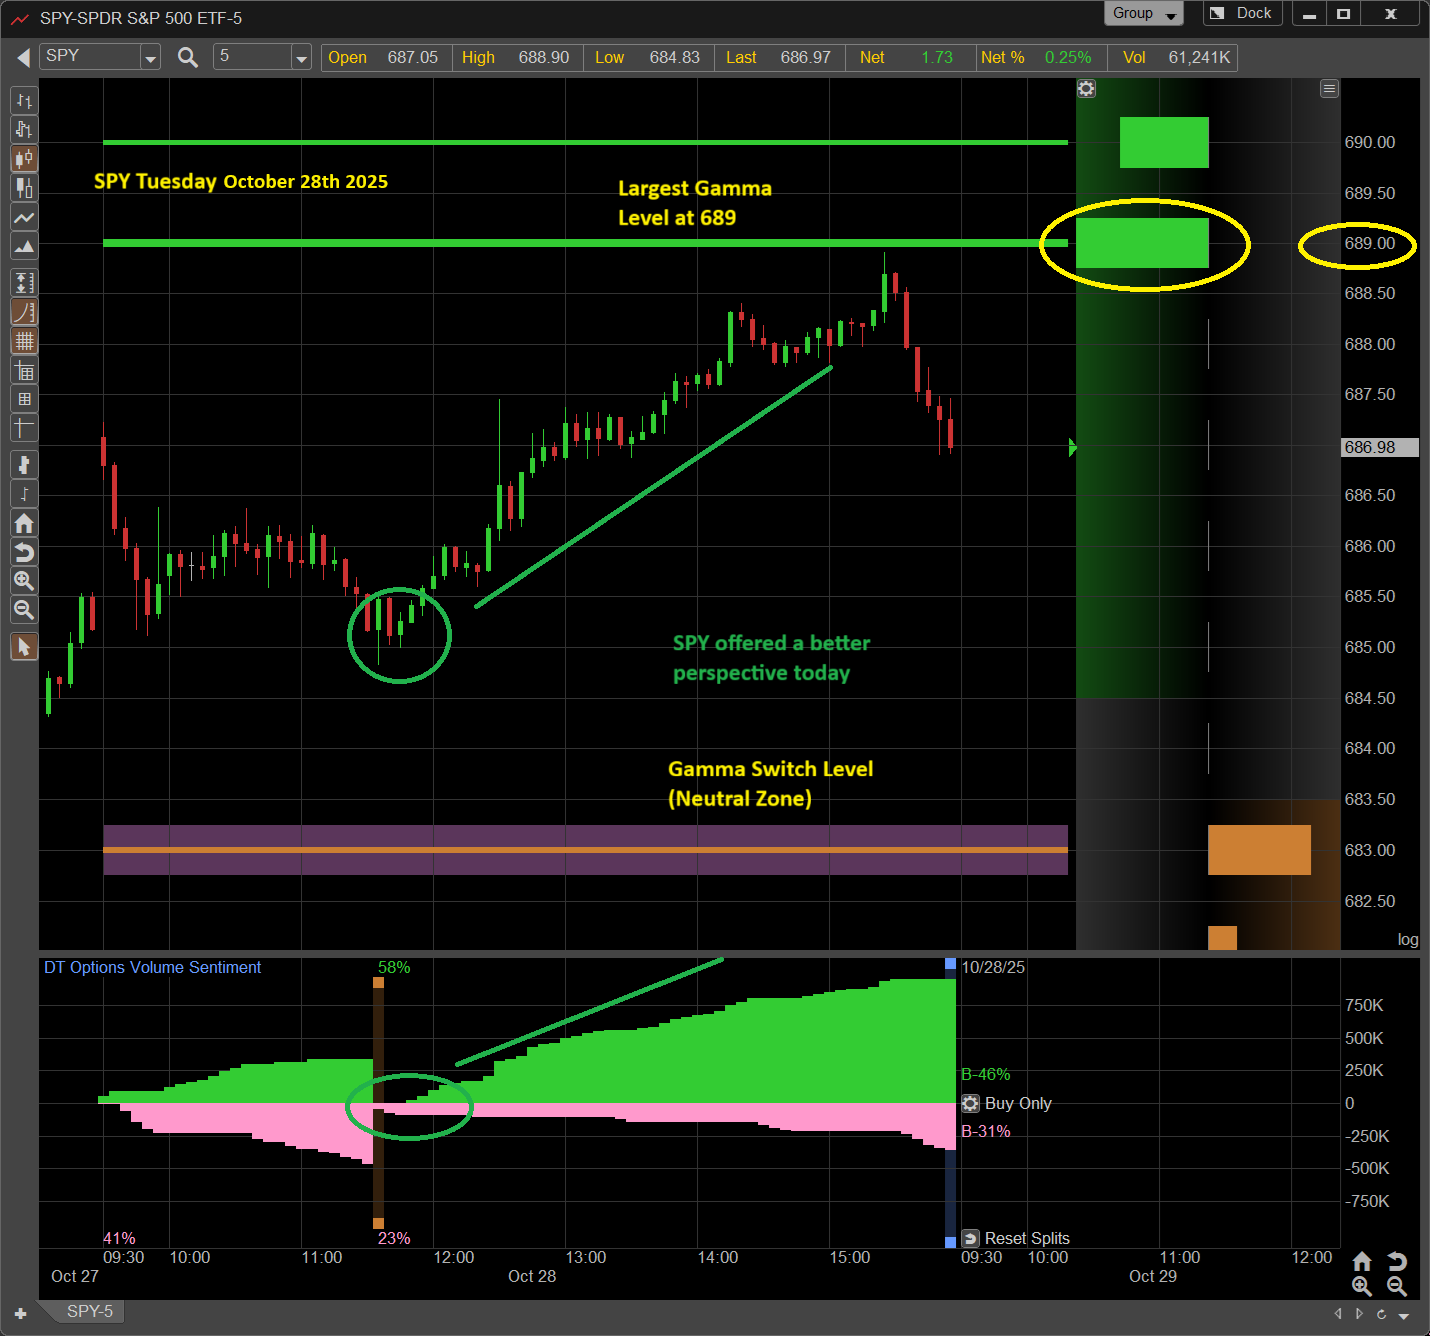Toggle the chart grid lines button

click(x=24, y=341)
